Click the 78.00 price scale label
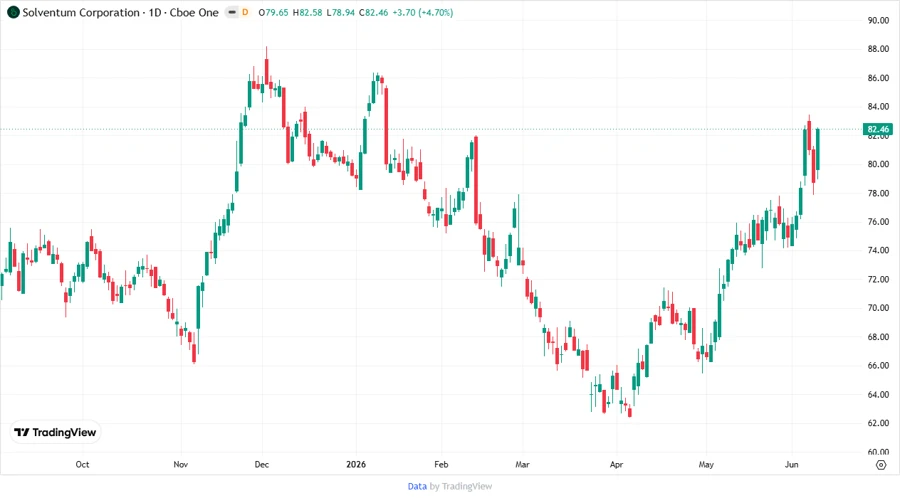This screenshot has width=900, height=498. pyautogui.click(x=878, y=193)
